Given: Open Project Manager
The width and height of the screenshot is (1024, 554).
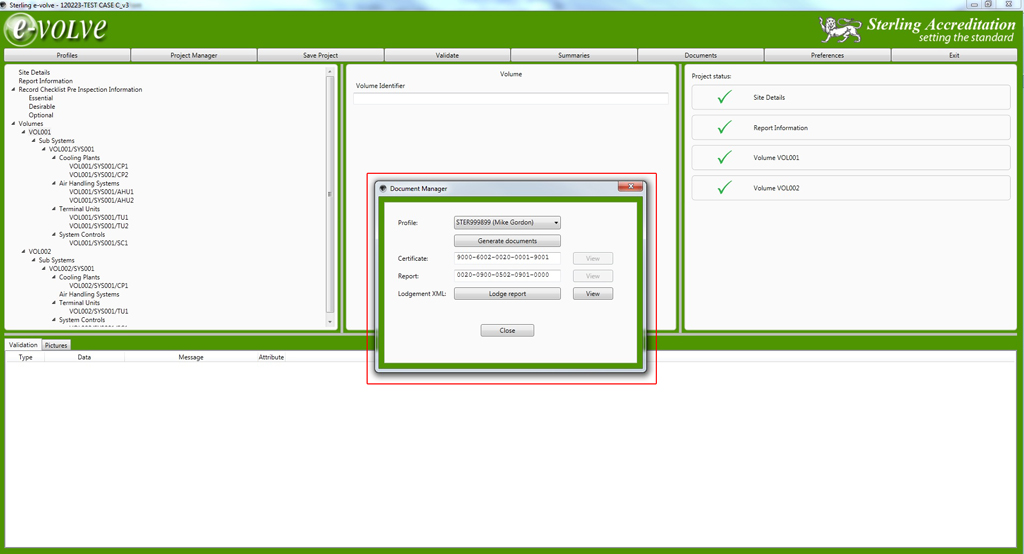Looking at the screenshot, I should (194, 56).
